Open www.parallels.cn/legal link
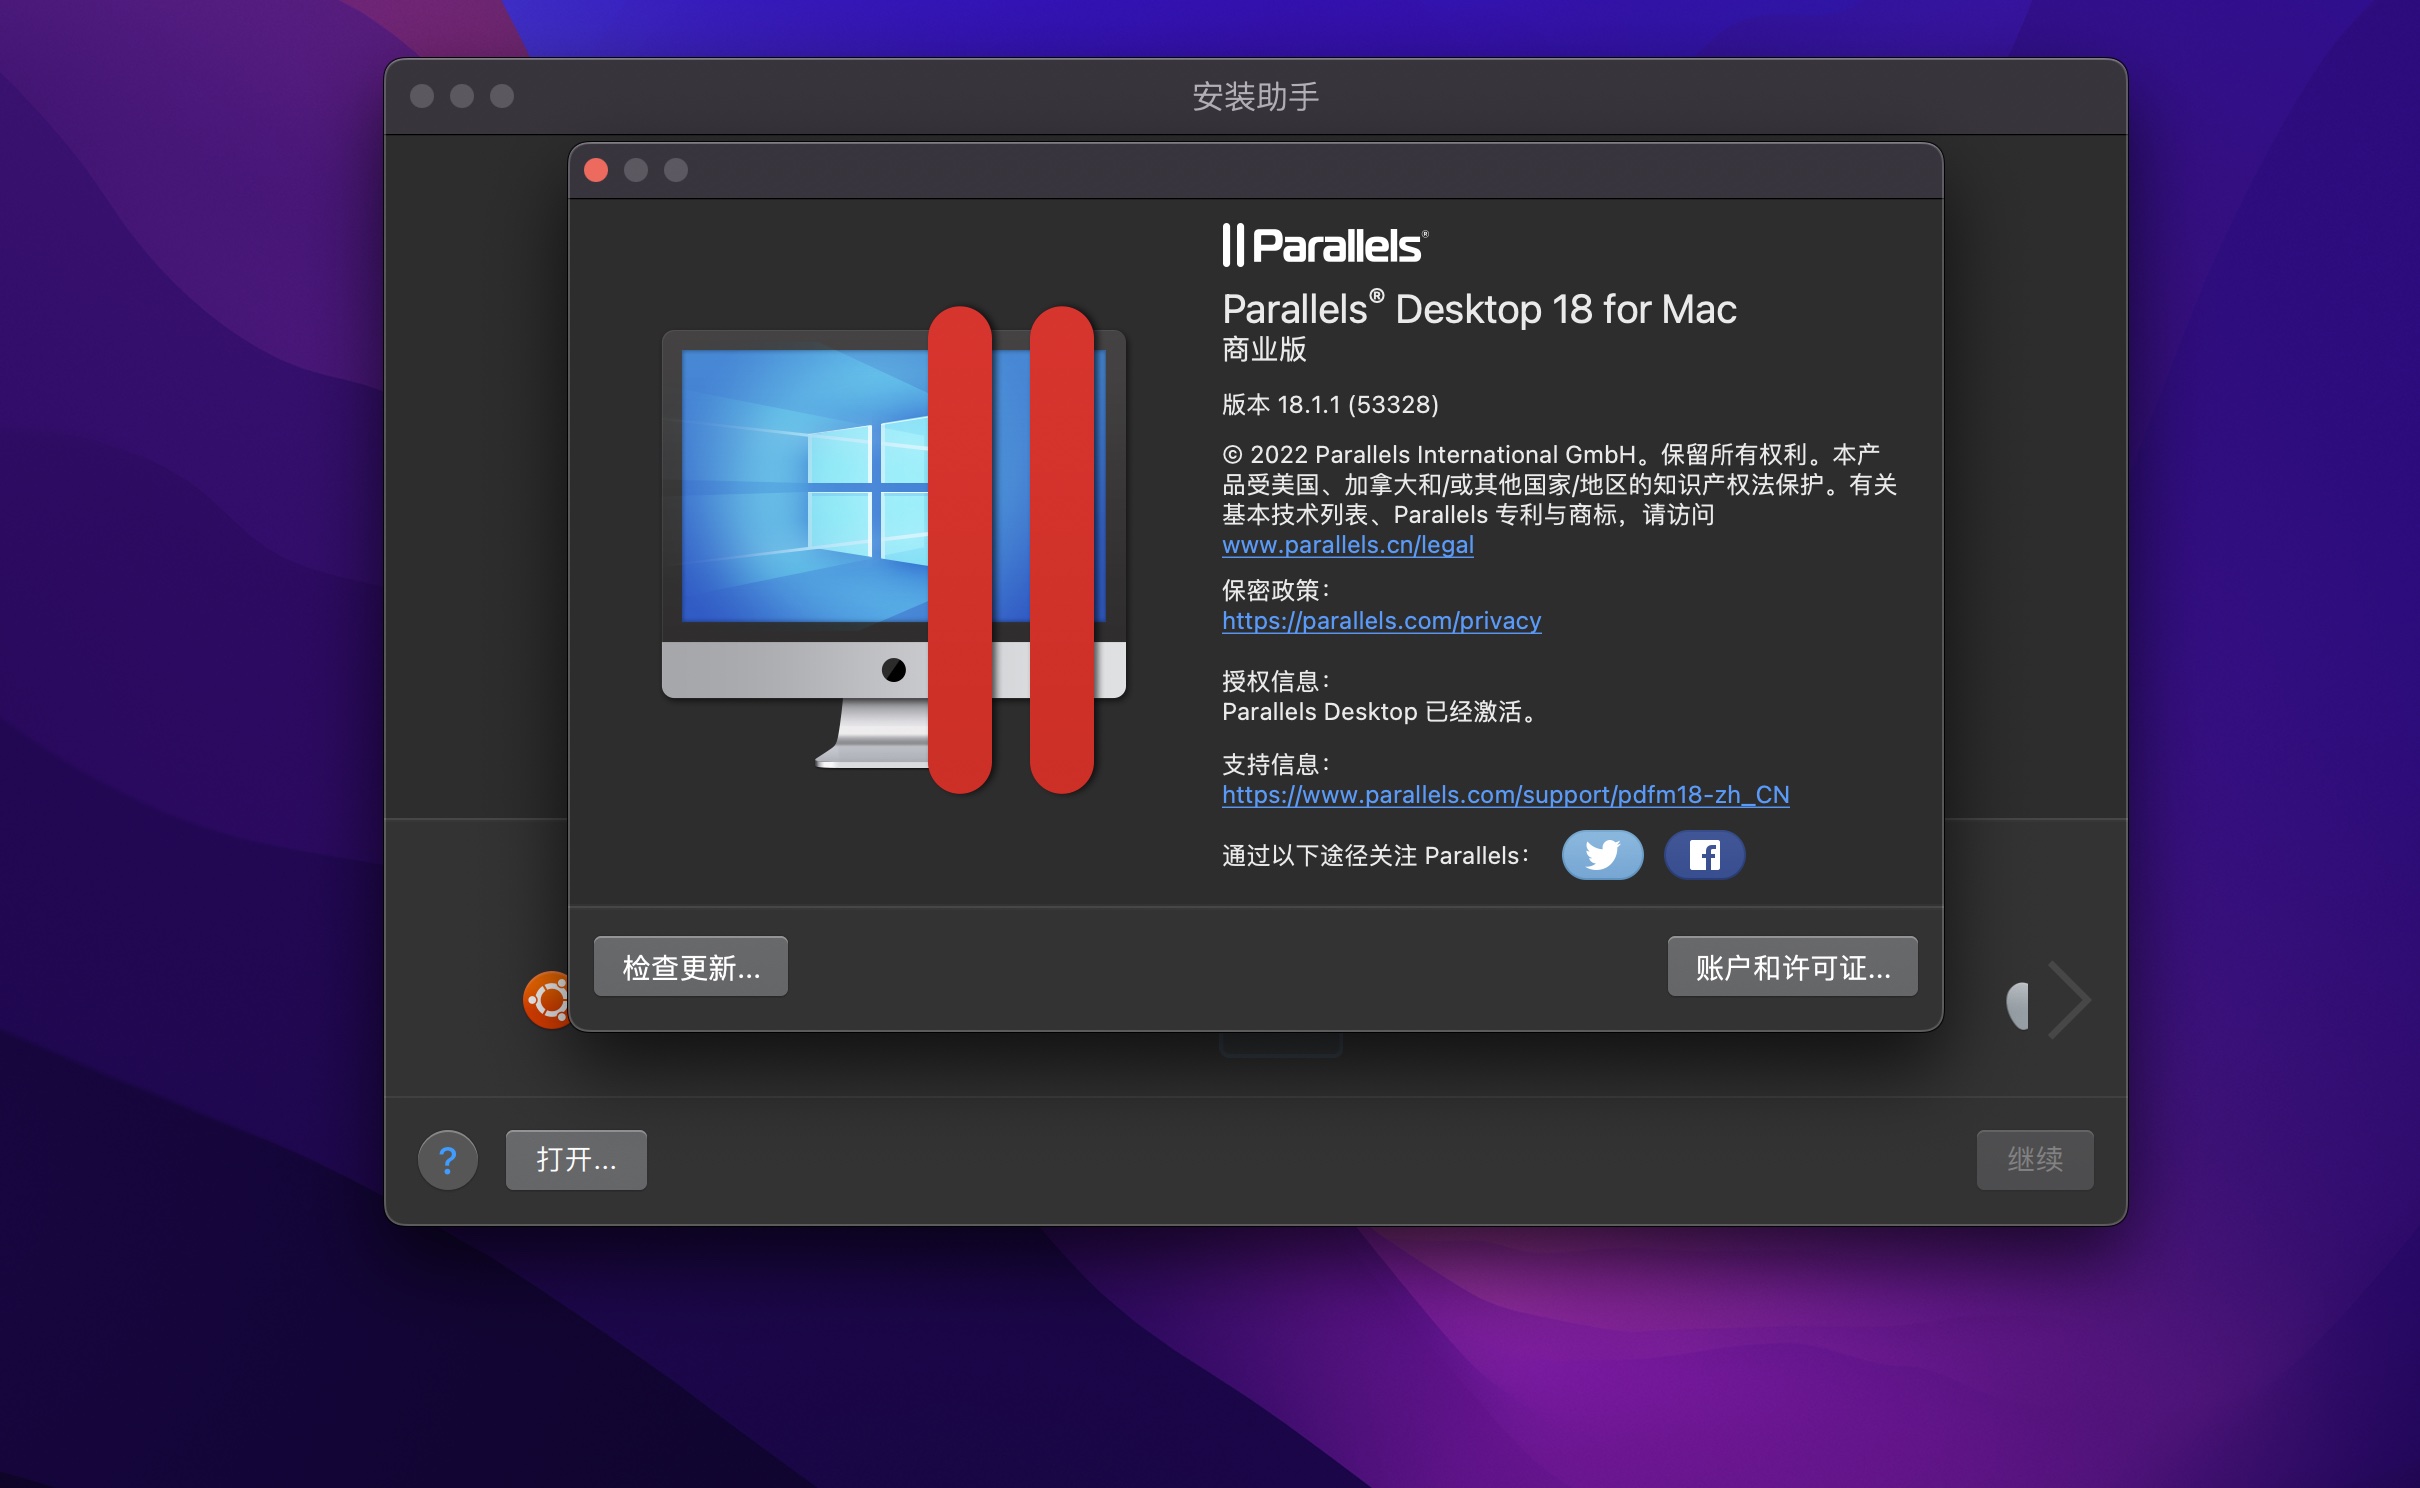Viewport: 2420px width, 1488px height. (1348, 545)
